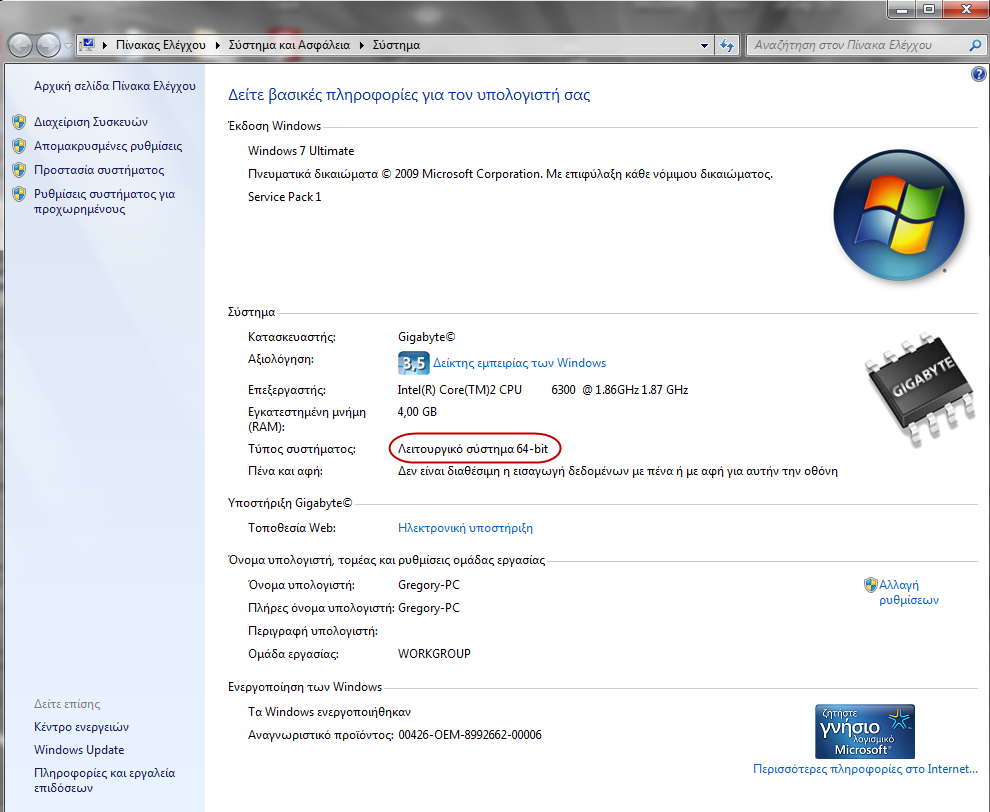
Task: Click the Gregory-PC computer name value
Action: 429,585
